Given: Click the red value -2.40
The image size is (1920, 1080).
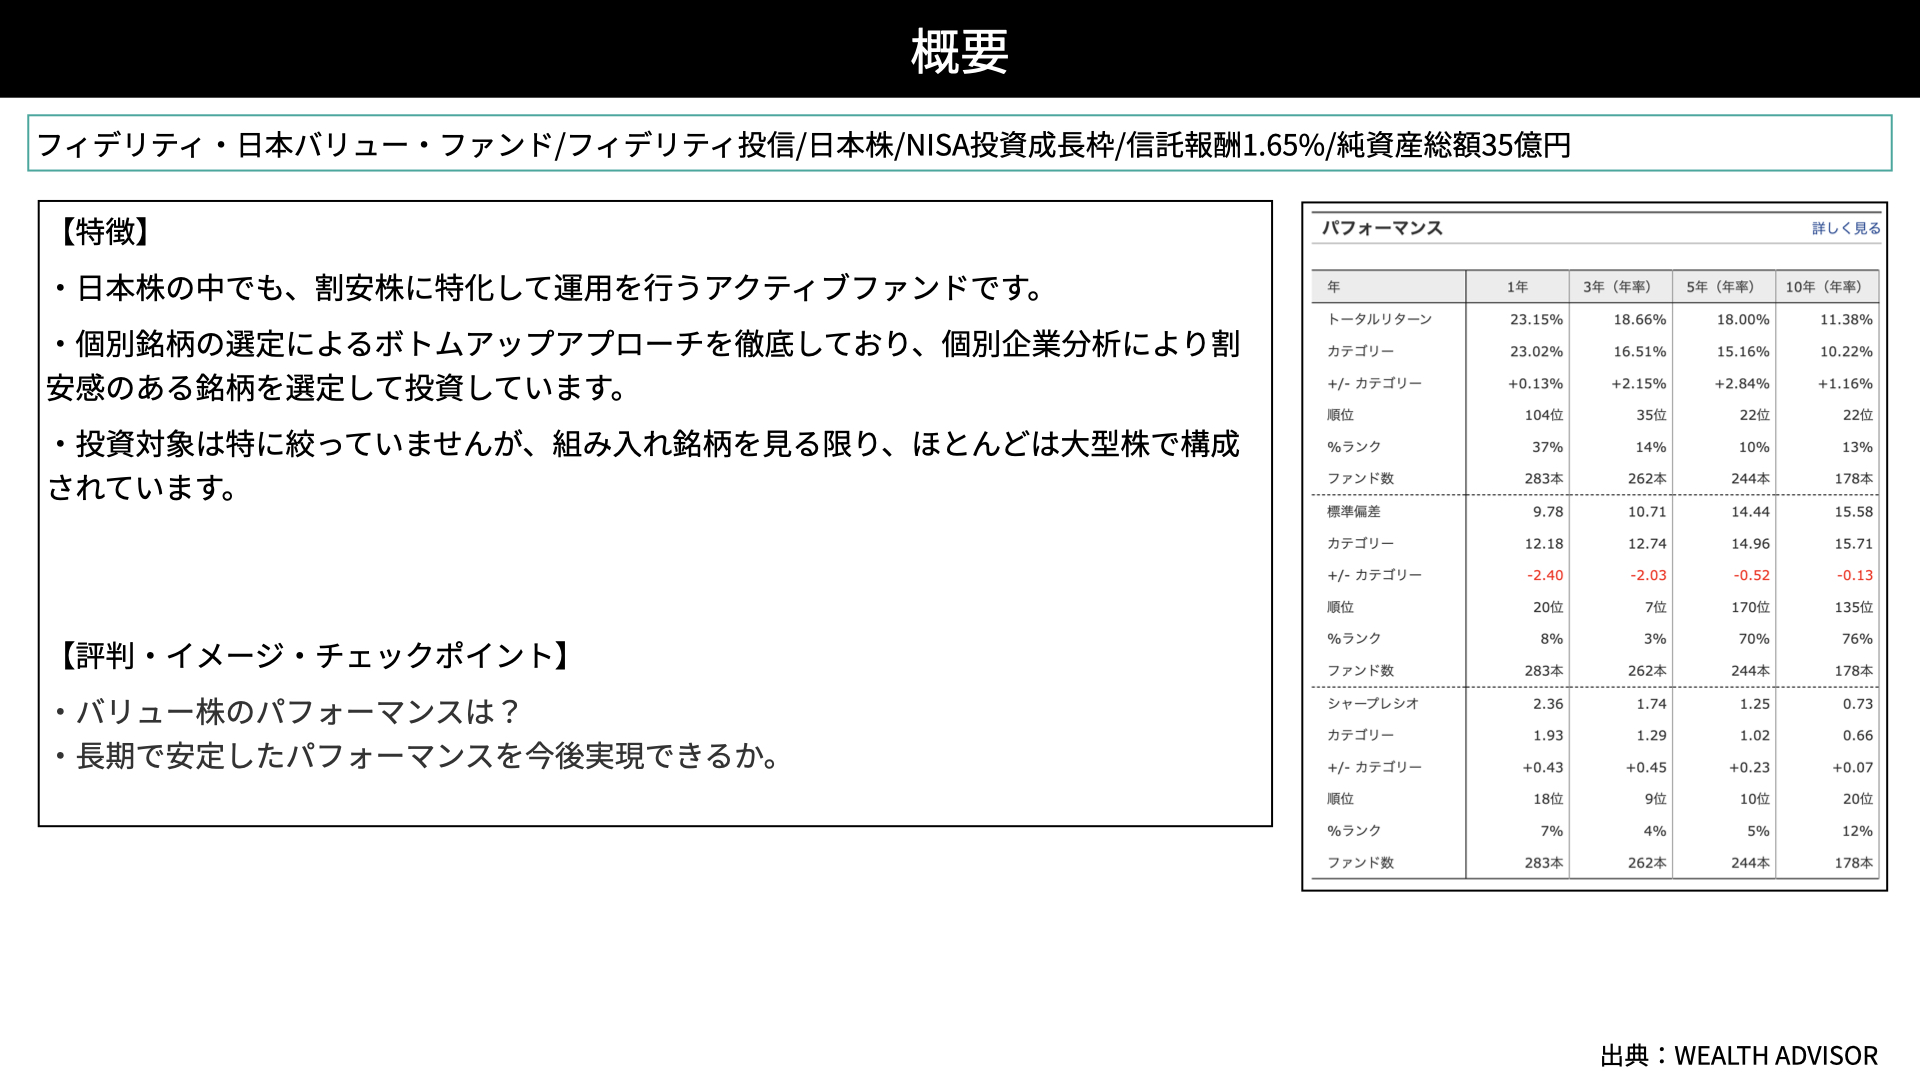Looking at the screenshot, I should click(1545, 575).
